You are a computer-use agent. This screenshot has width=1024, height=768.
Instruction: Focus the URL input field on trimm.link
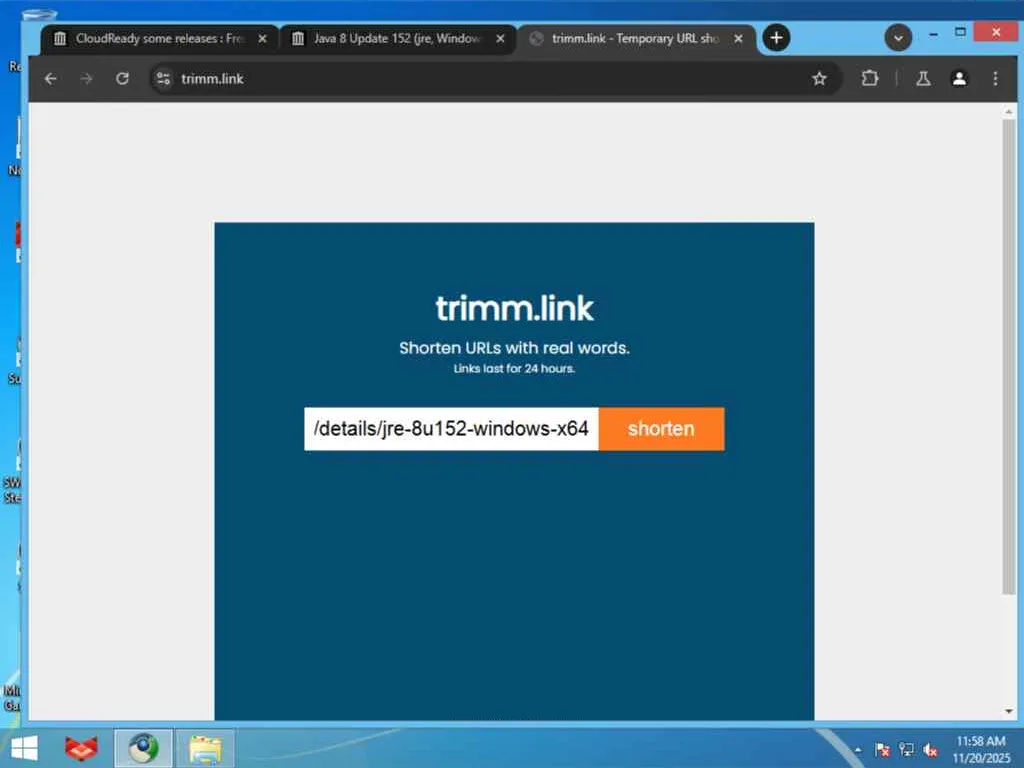pyautogui.click(x=451, y=429)
